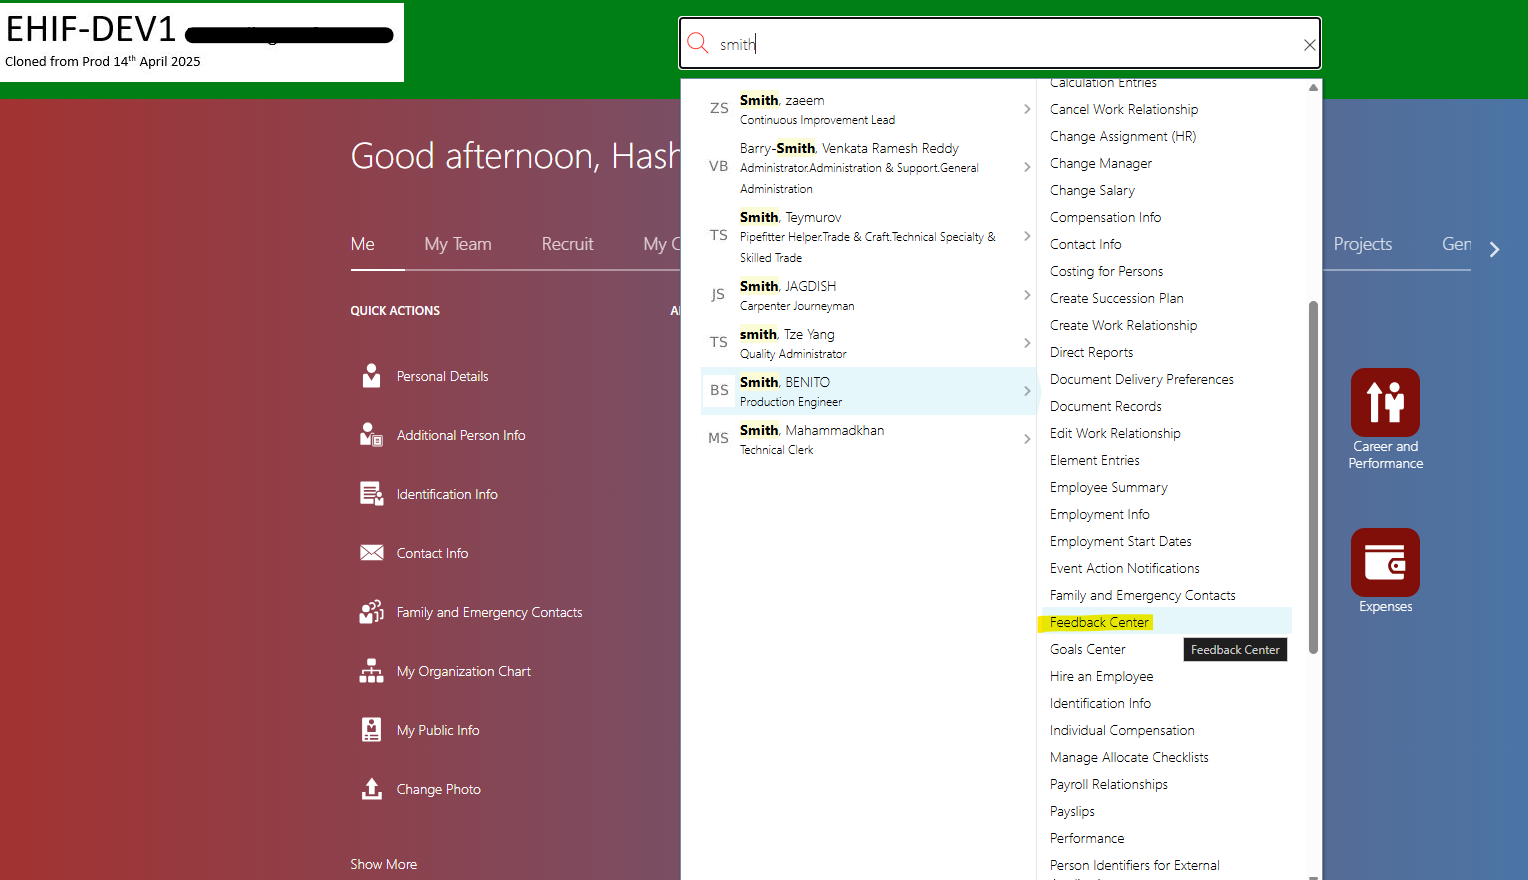This screenshot has width=1528, height=880.
Task: Switch to the Recruit tab
Action: coord(567,244)
